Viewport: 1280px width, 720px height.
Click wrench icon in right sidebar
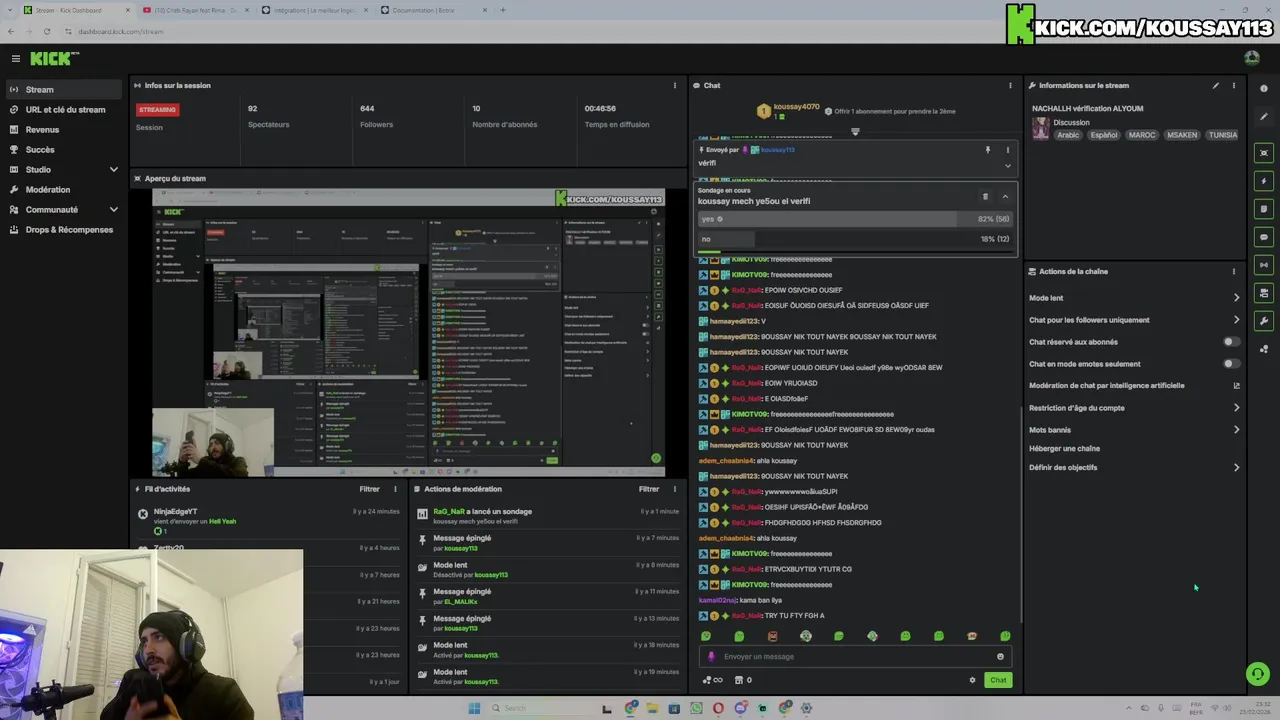[1264, 321]
